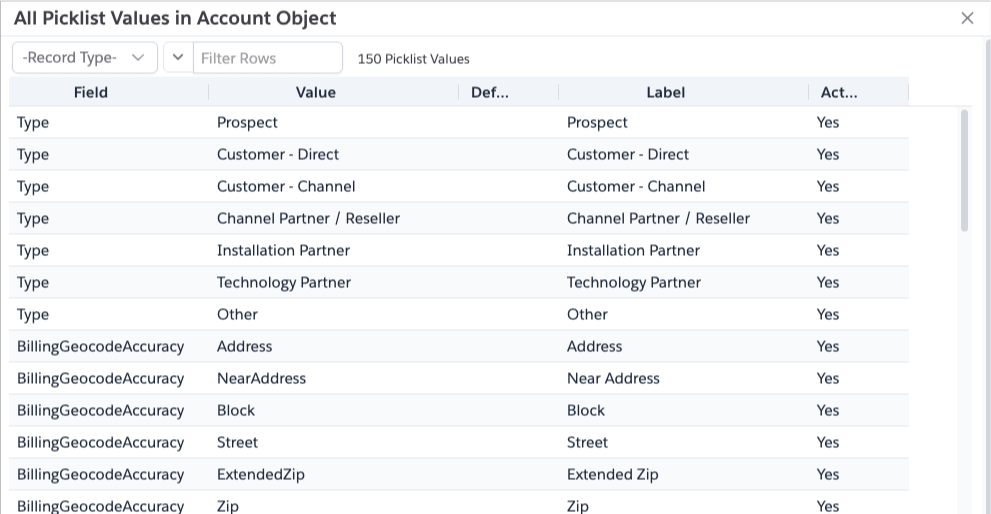991x514 pixels.
Task: Close the All Picklist Values dialog
Action: click(967, 18)
